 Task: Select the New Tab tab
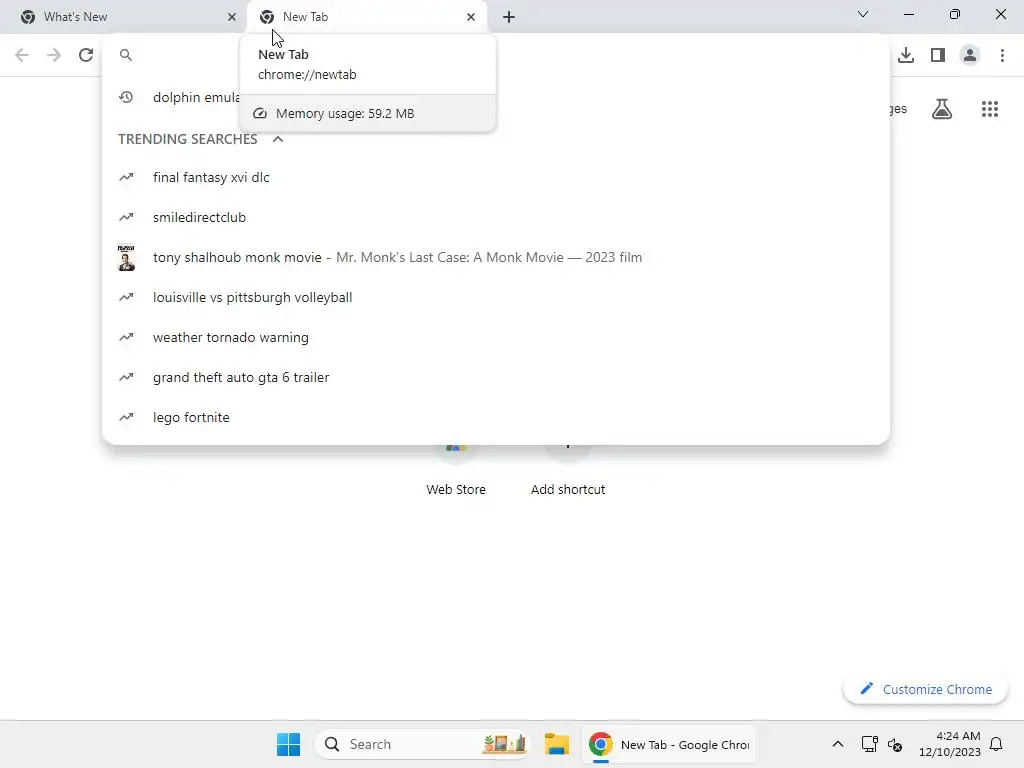click(x=367, y=17)
